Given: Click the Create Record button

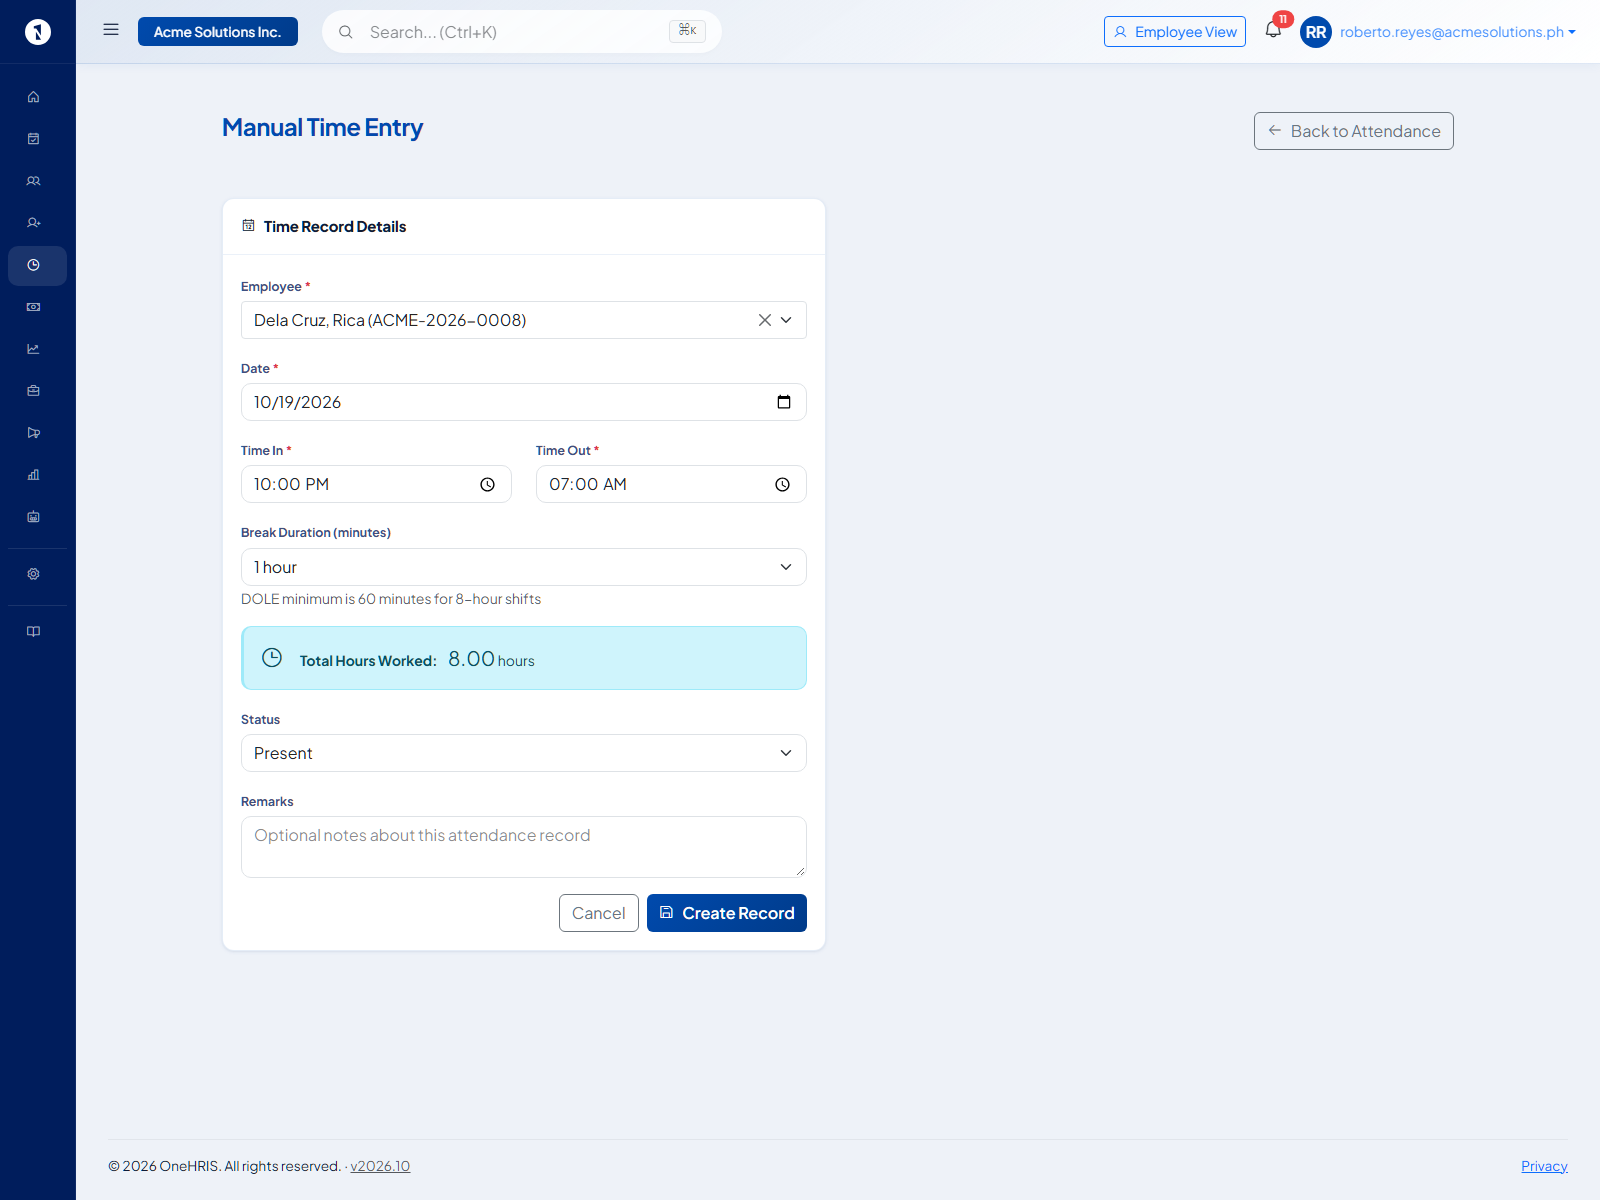Looking at the screenshot, I should click(x=727, y=913).
